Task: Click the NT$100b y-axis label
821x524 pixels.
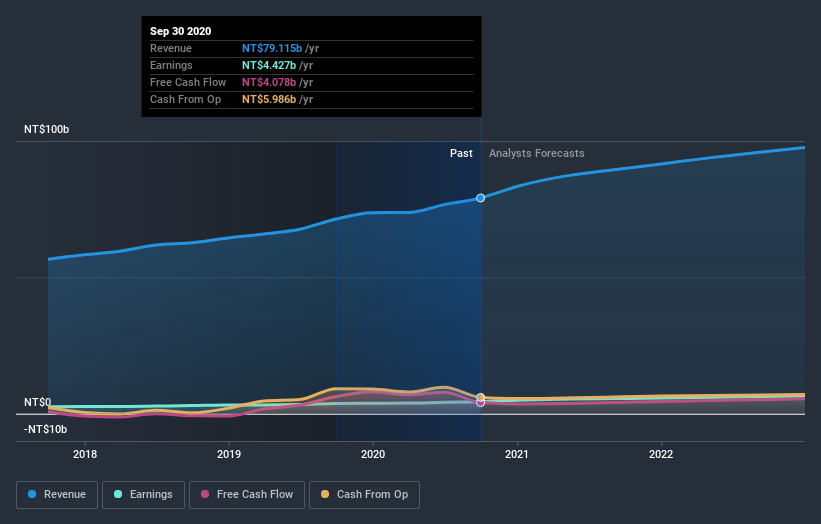Action: tap(47, 129)
